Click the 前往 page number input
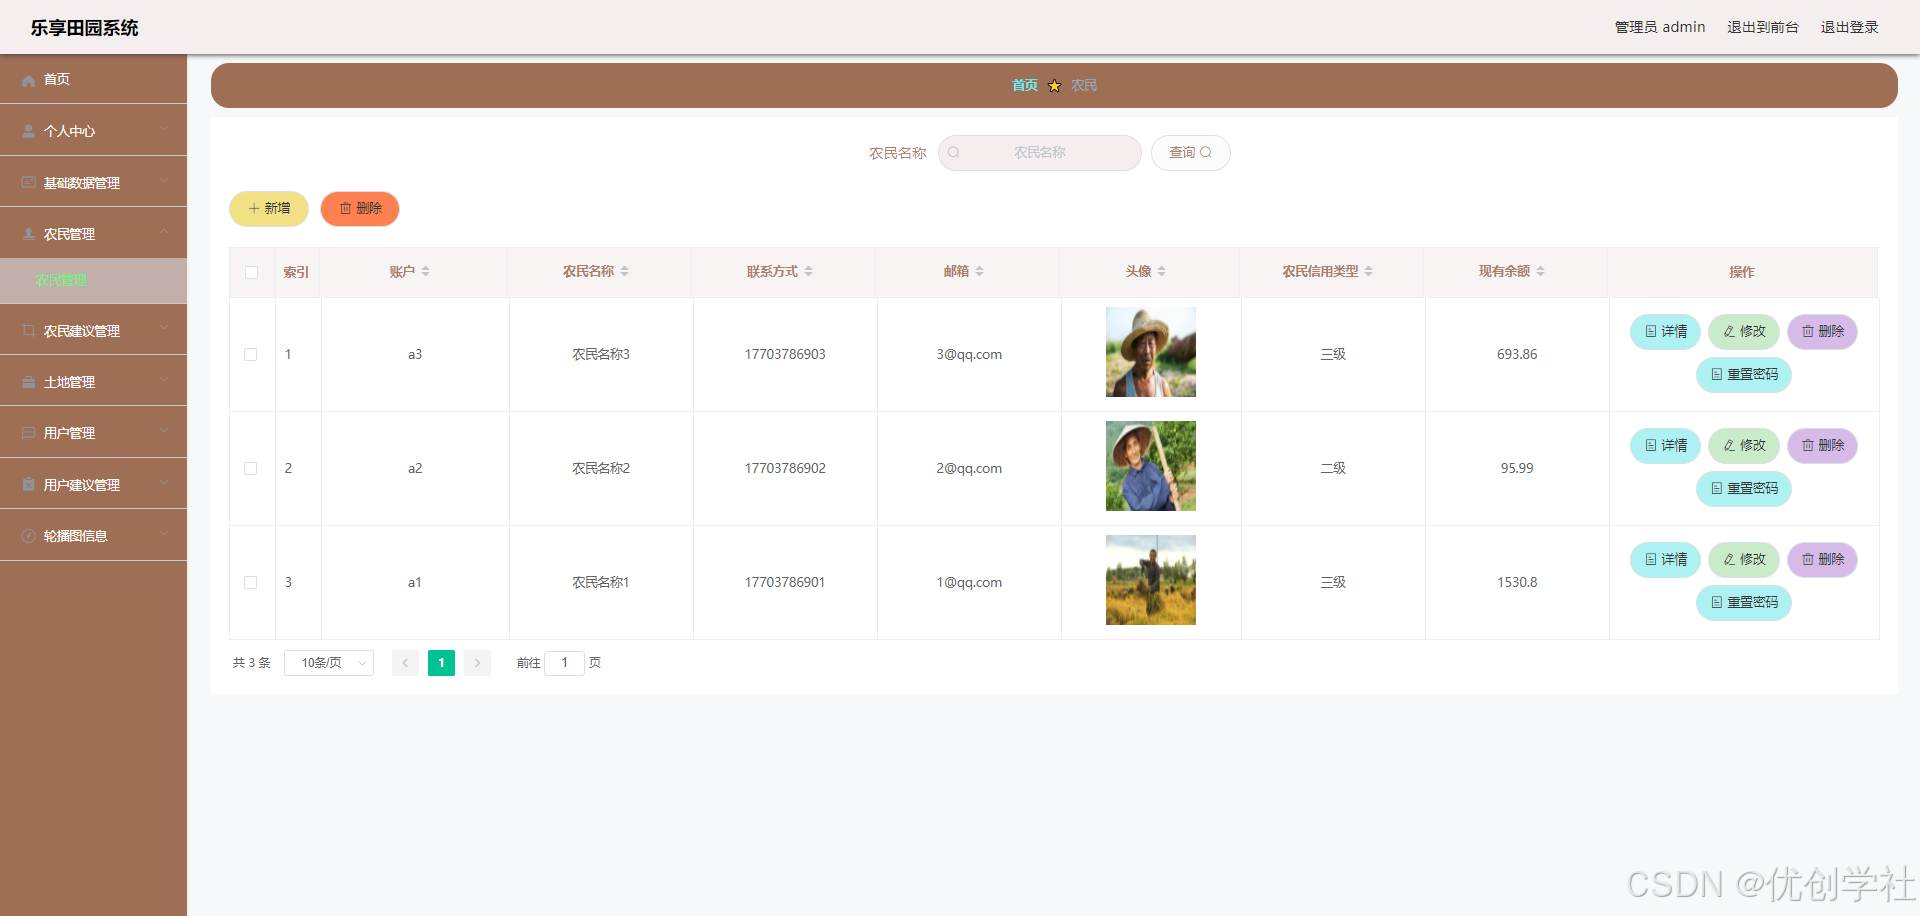 coord(564,663)
